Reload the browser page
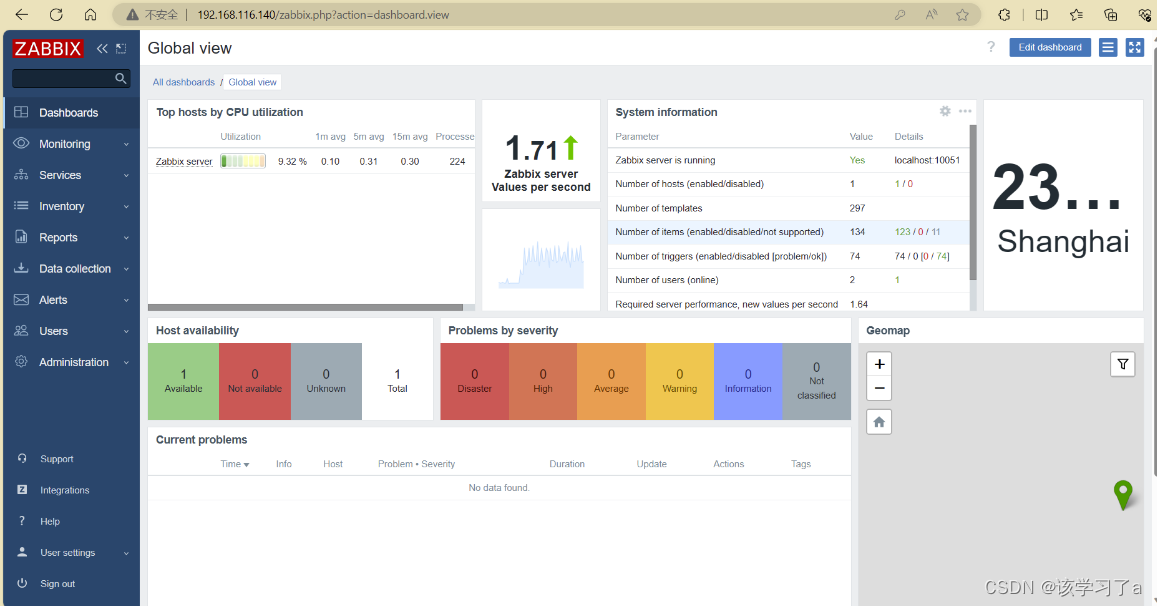This screenshot has width=1157, height=606. [56, 15]
